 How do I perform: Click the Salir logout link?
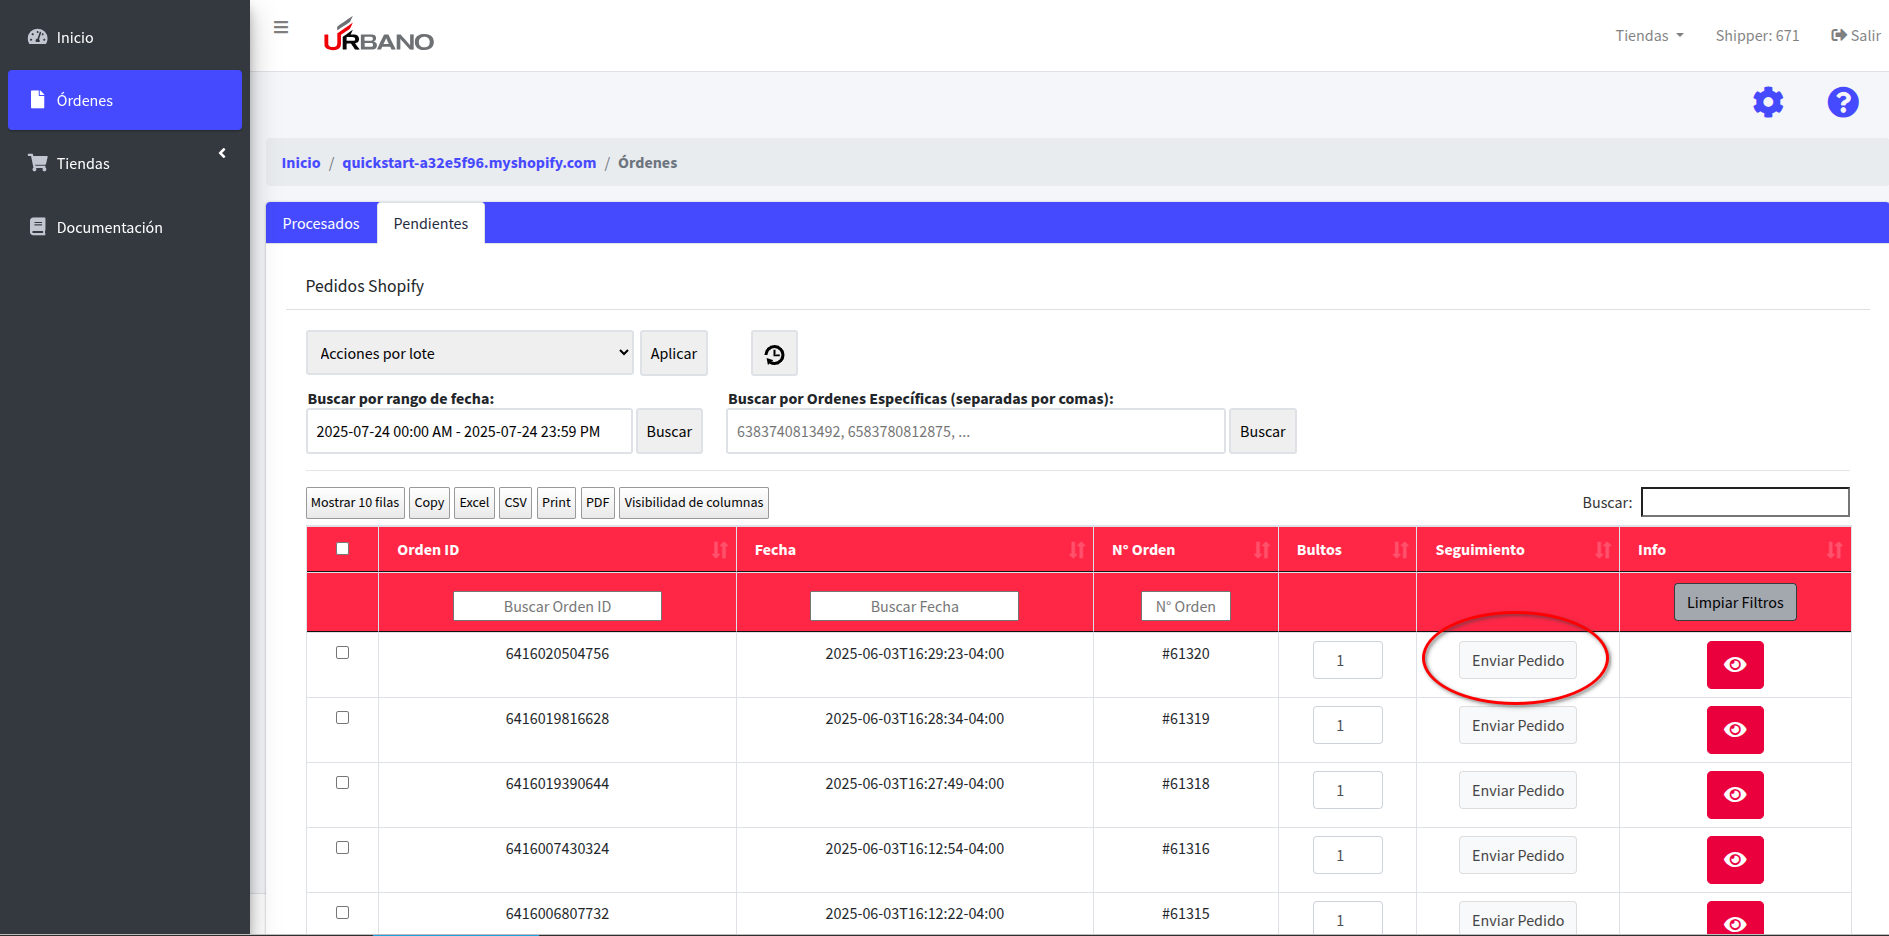tap(1855, 36)
